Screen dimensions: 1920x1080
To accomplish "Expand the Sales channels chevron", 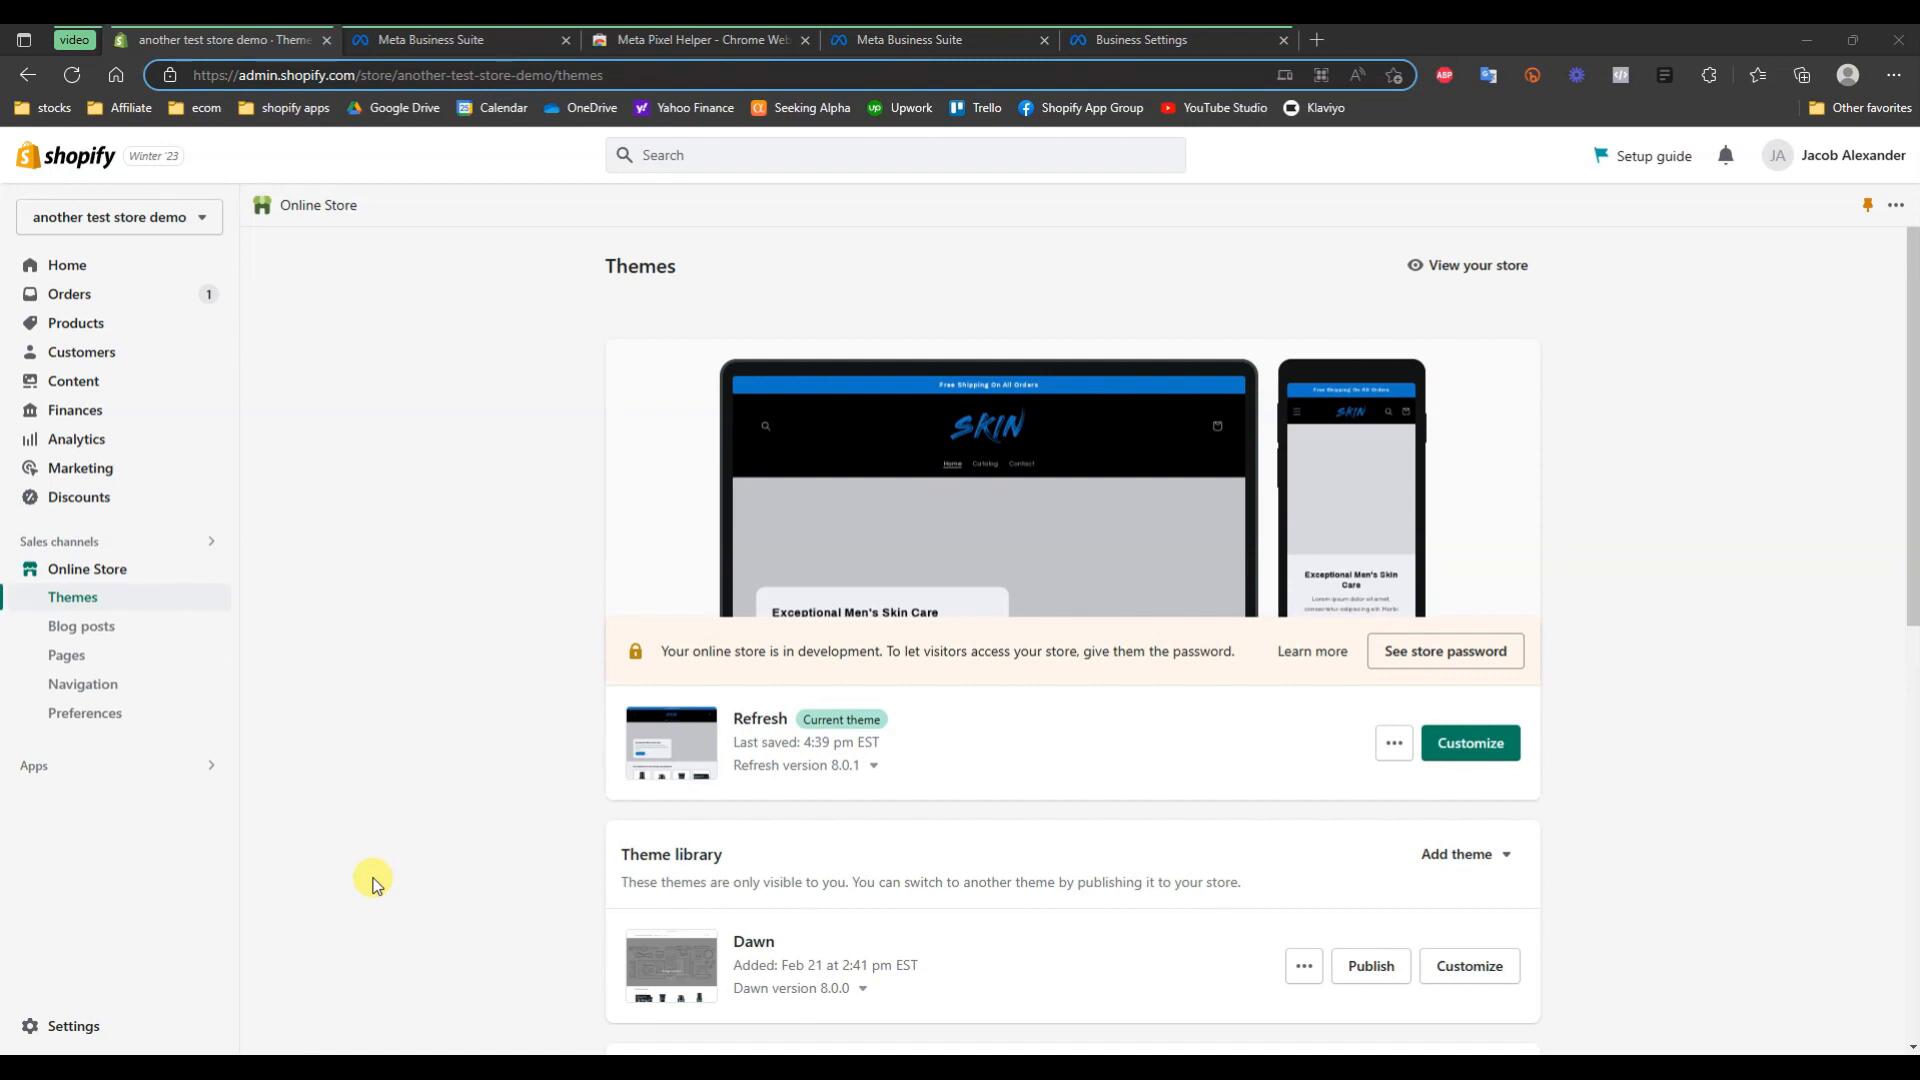I will tap(211, 541).
